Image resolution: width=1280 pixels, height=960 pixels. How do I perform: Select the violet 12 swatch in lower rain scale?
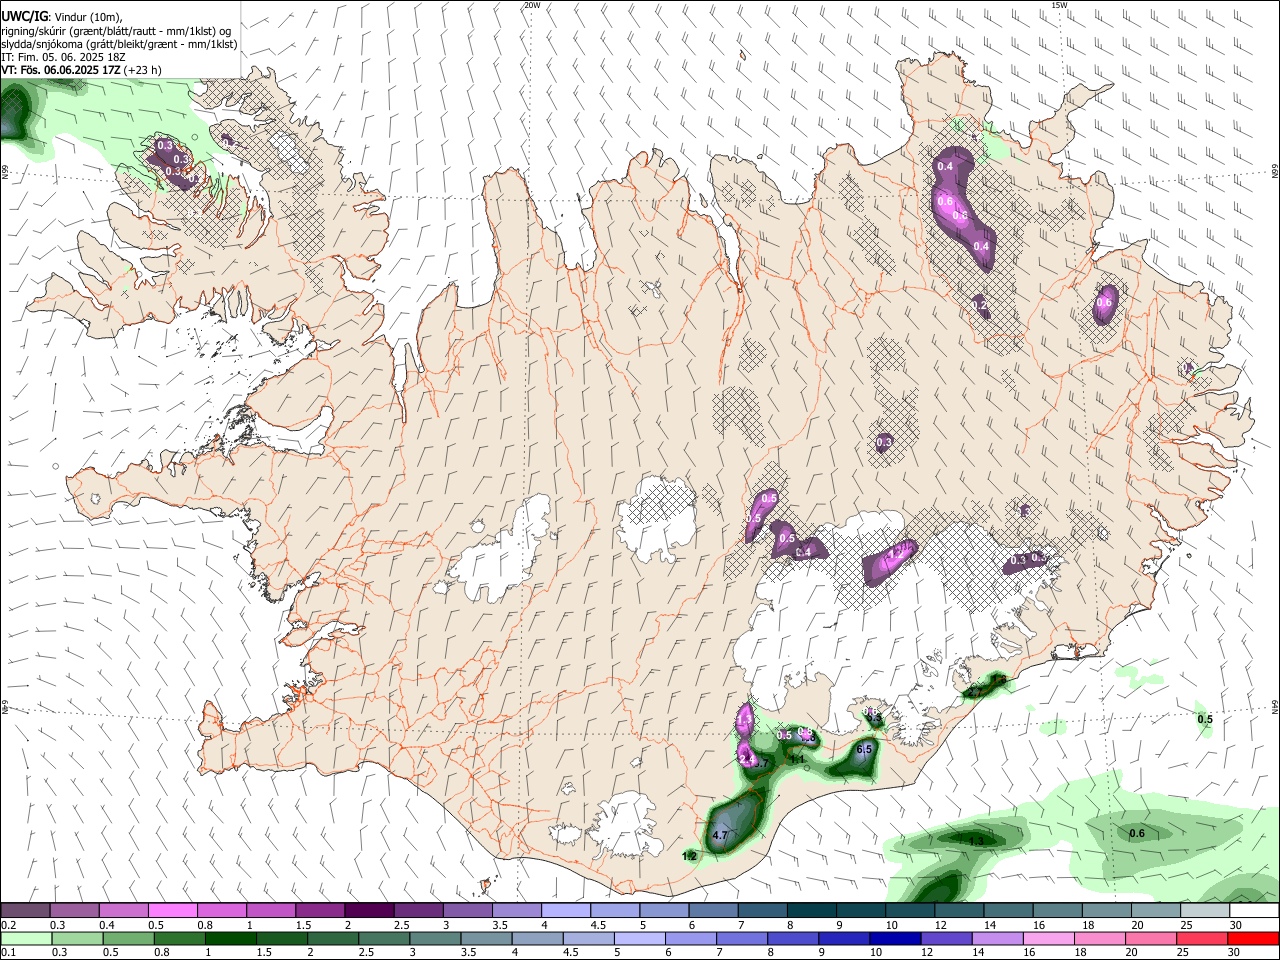947,938
